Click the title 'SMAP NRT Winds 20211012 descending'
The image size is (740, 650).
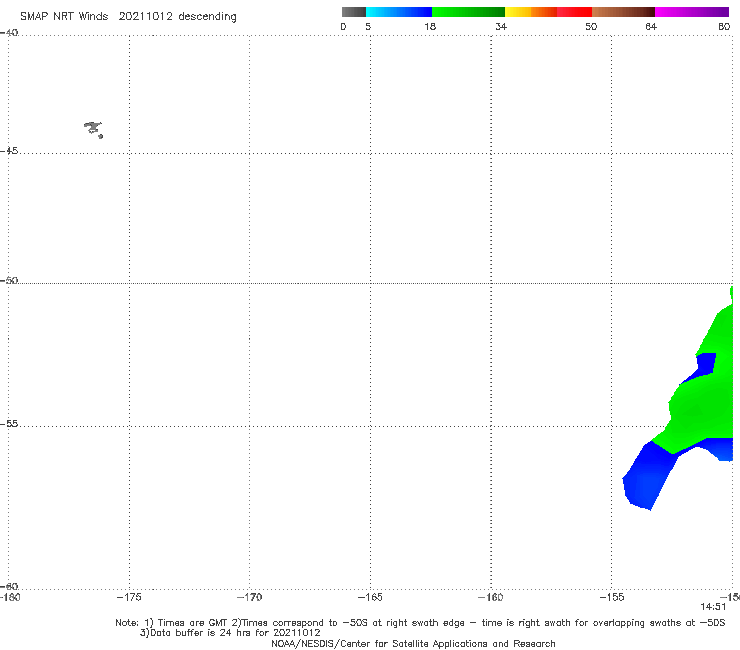128,16
